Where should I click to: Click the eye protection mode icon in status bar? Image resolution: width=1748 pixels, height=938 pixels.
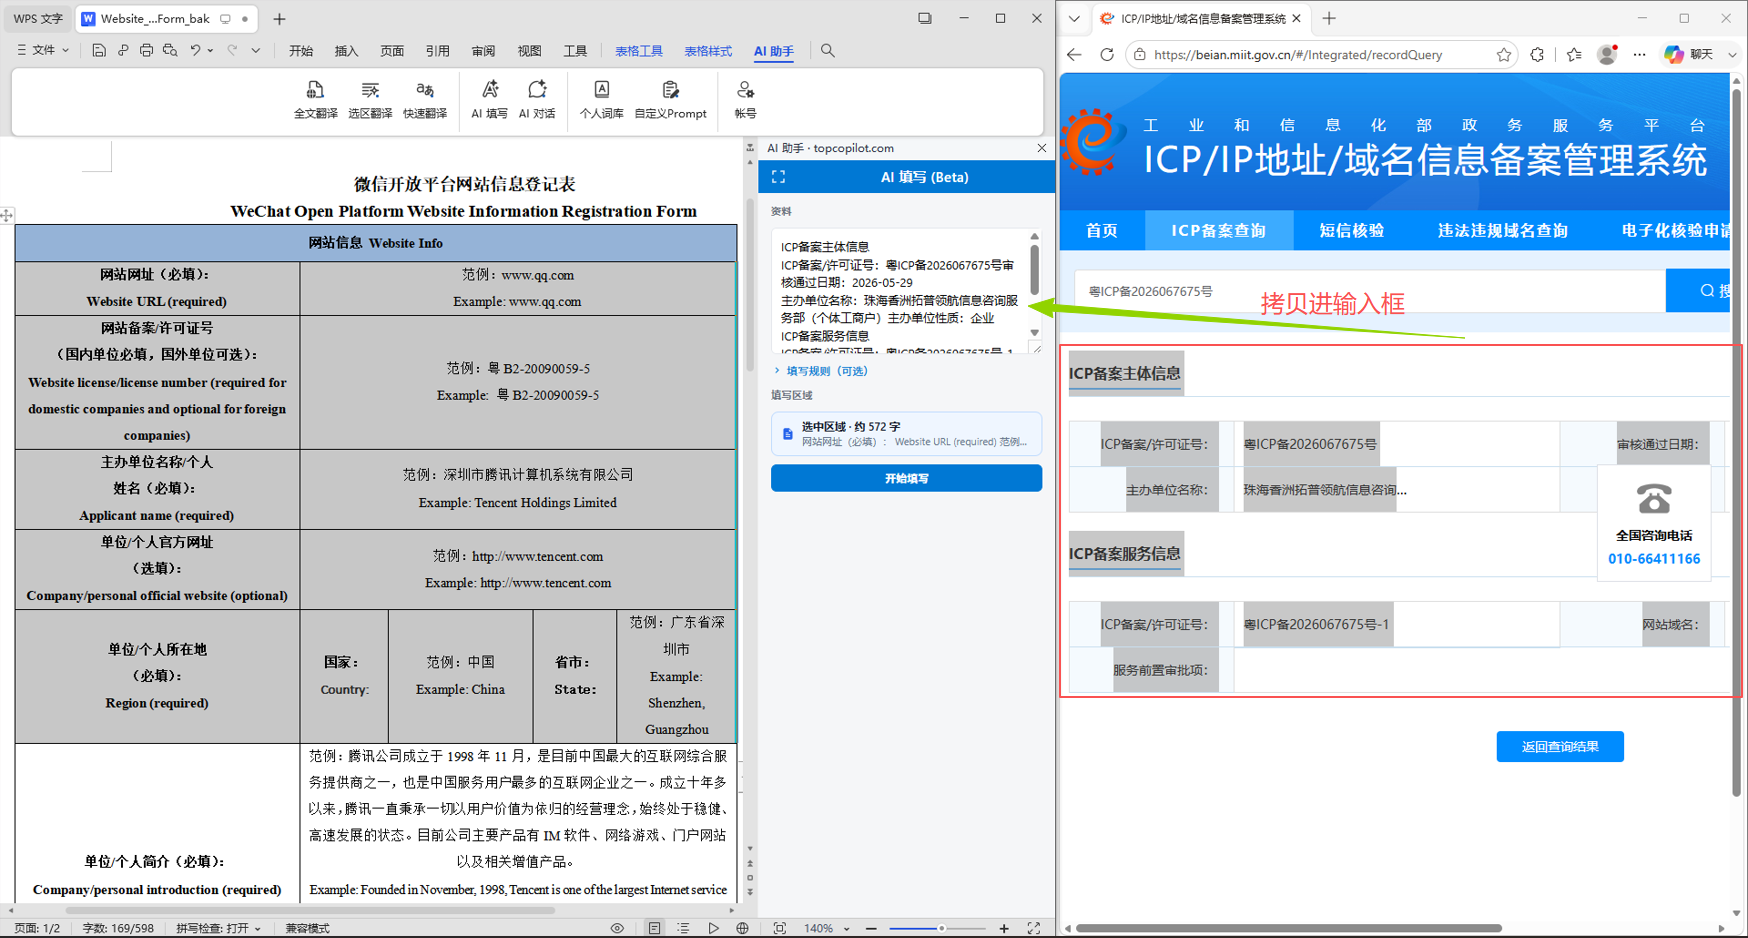click(x=617, y=928)
